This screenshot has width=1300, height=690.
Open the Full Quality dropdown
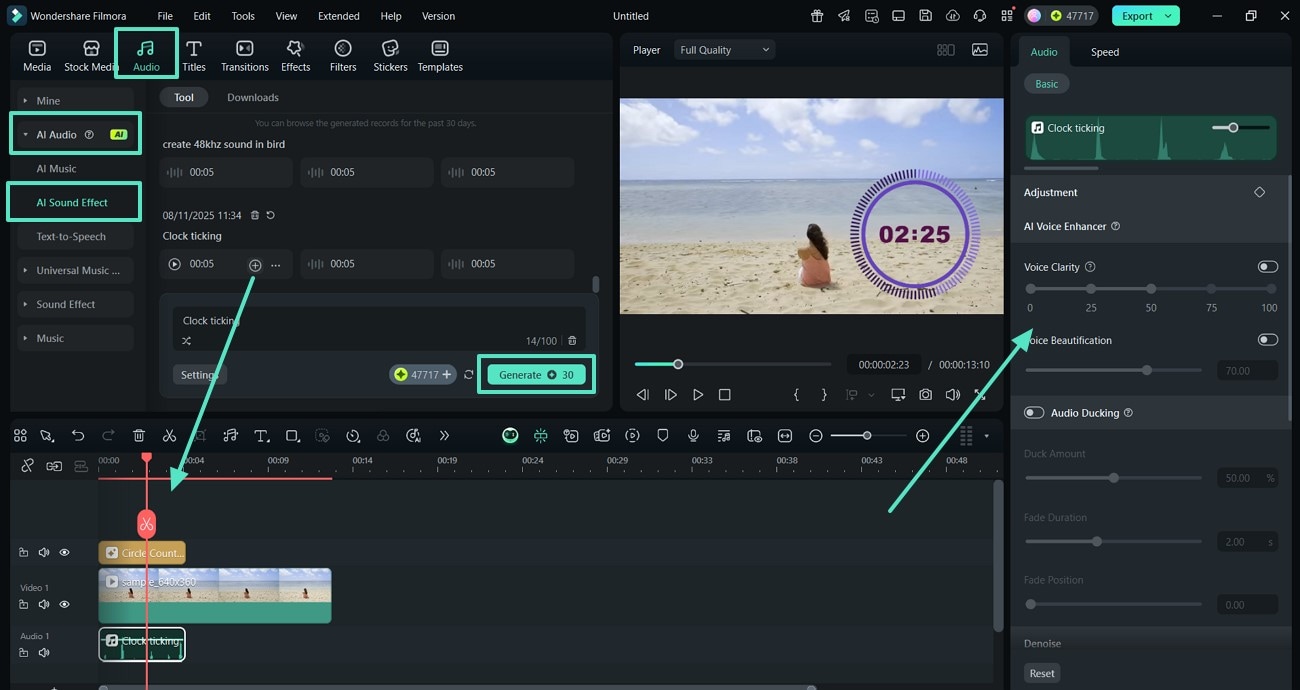[724, 50]
